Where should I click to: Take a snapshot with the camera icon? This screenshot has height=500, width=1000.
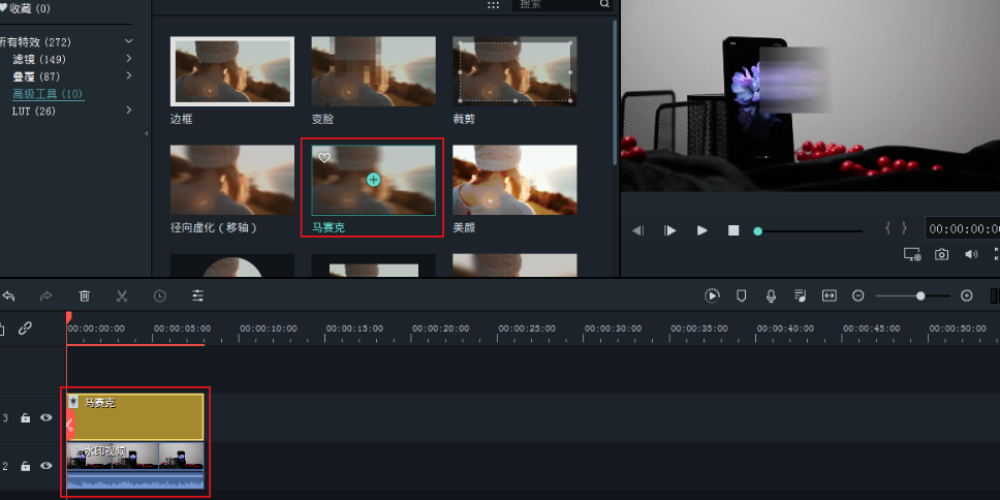pos(941,254)
